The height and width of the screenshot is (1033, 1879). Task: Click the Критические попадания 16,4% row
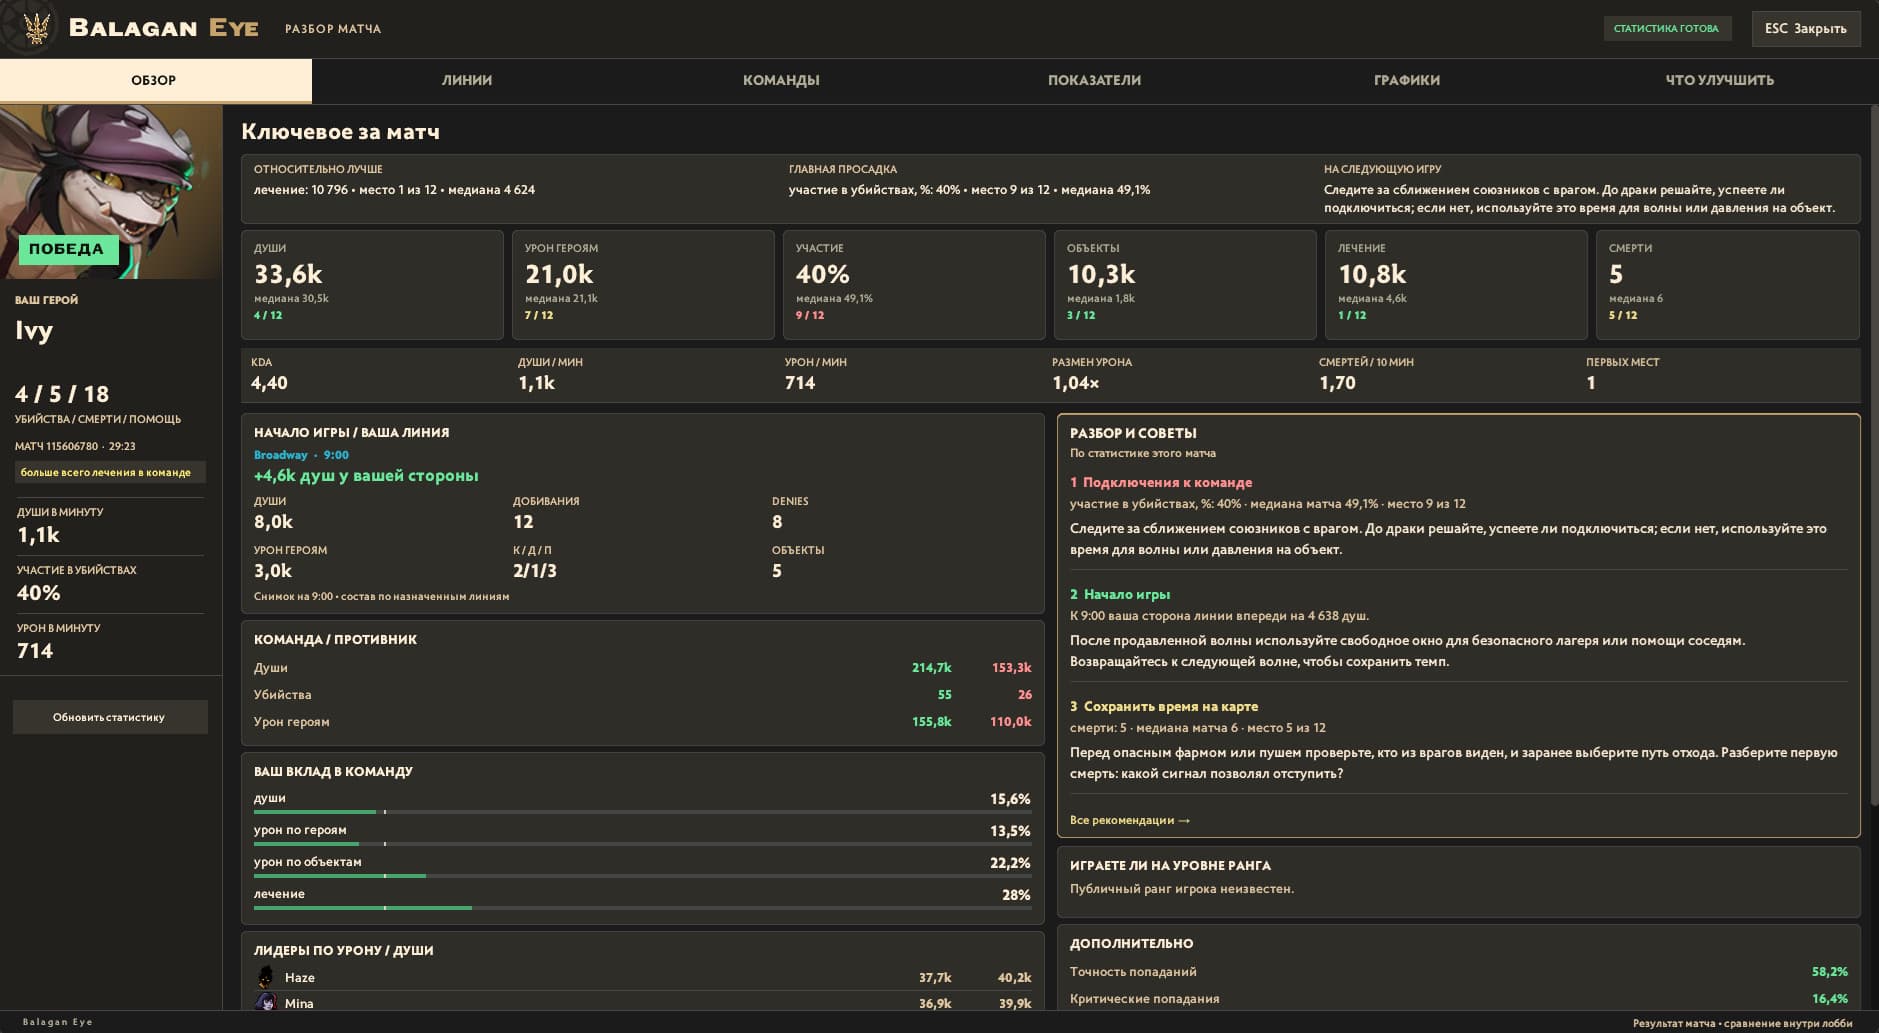click(x=1458, y=998)
